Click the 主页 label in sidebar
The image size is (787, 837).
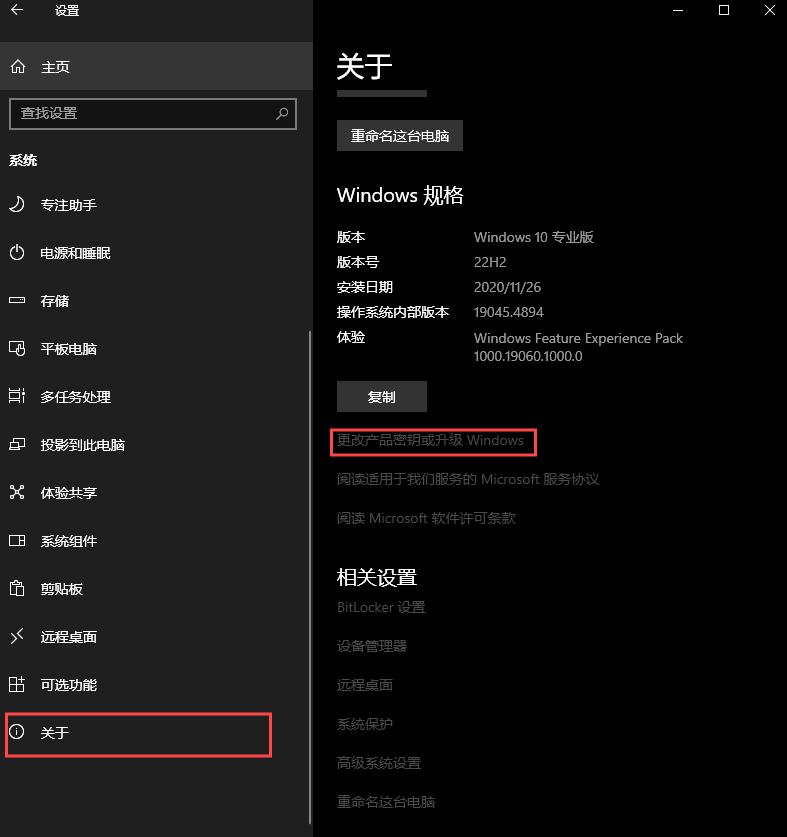[56, 67]
